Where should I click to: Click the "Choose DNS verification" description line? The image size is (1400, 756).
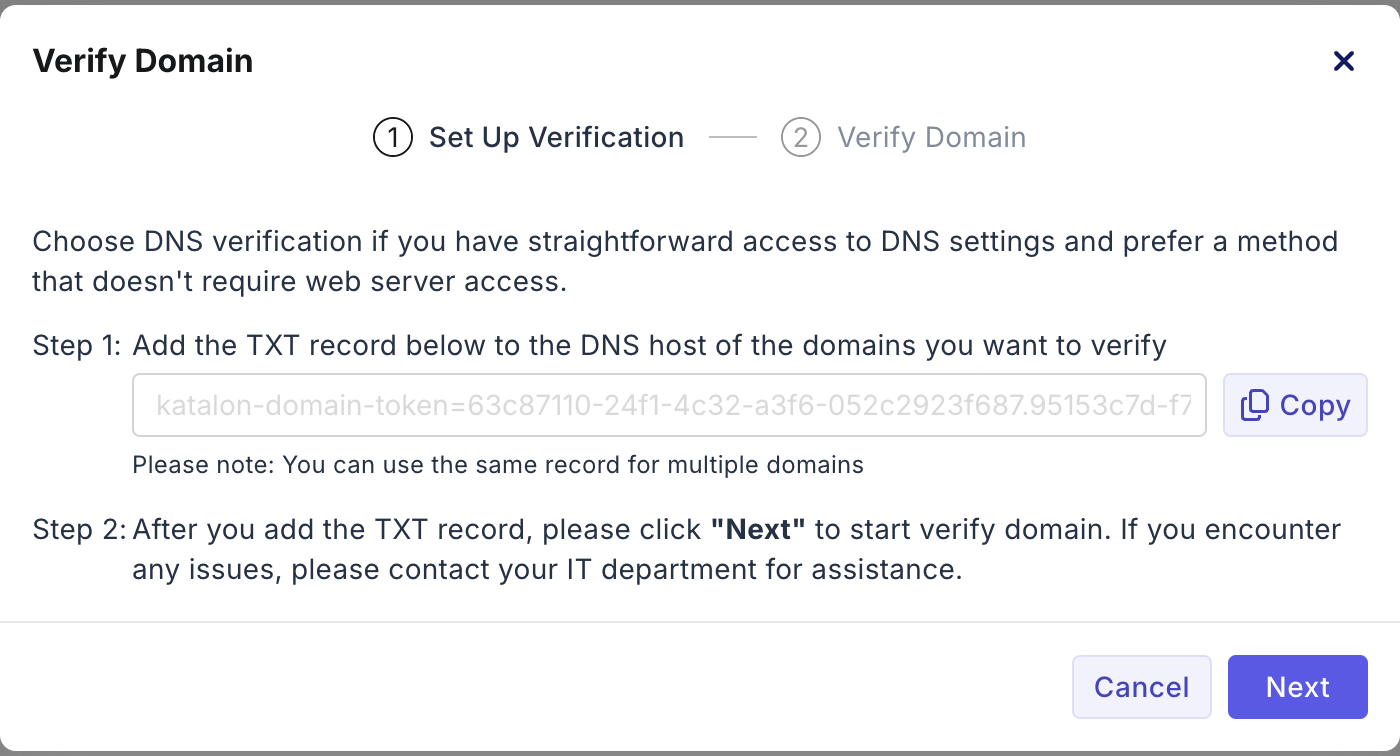point(684,242)
